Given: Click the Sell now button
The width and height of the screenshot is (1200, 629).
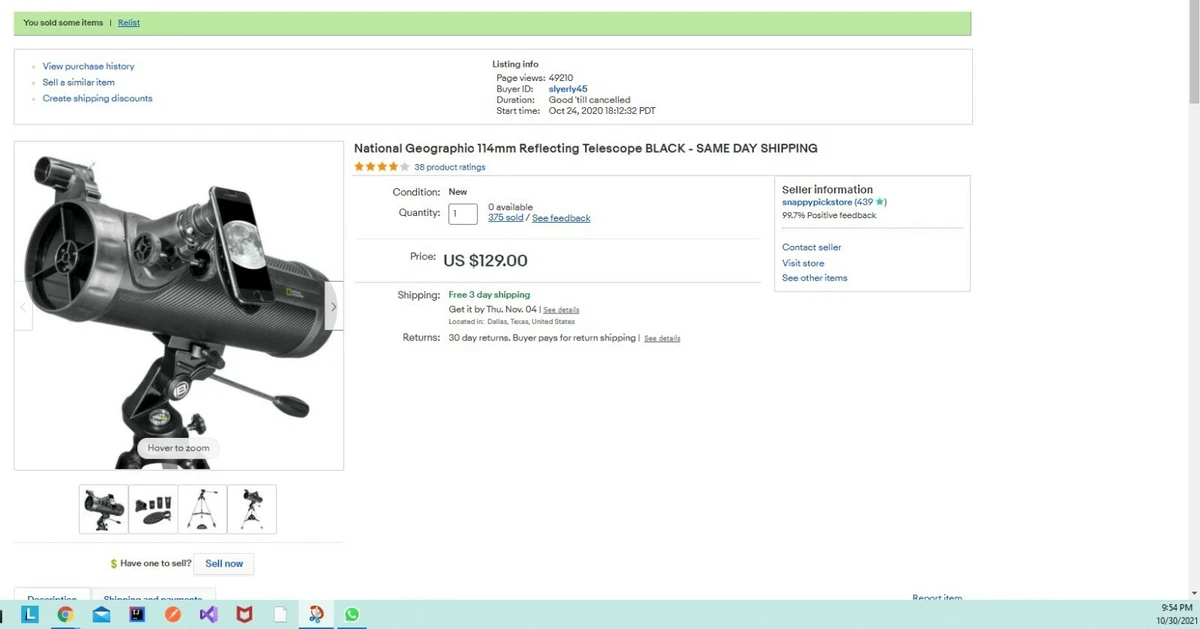Looking at the screenshot, I should tap(224, 564).
